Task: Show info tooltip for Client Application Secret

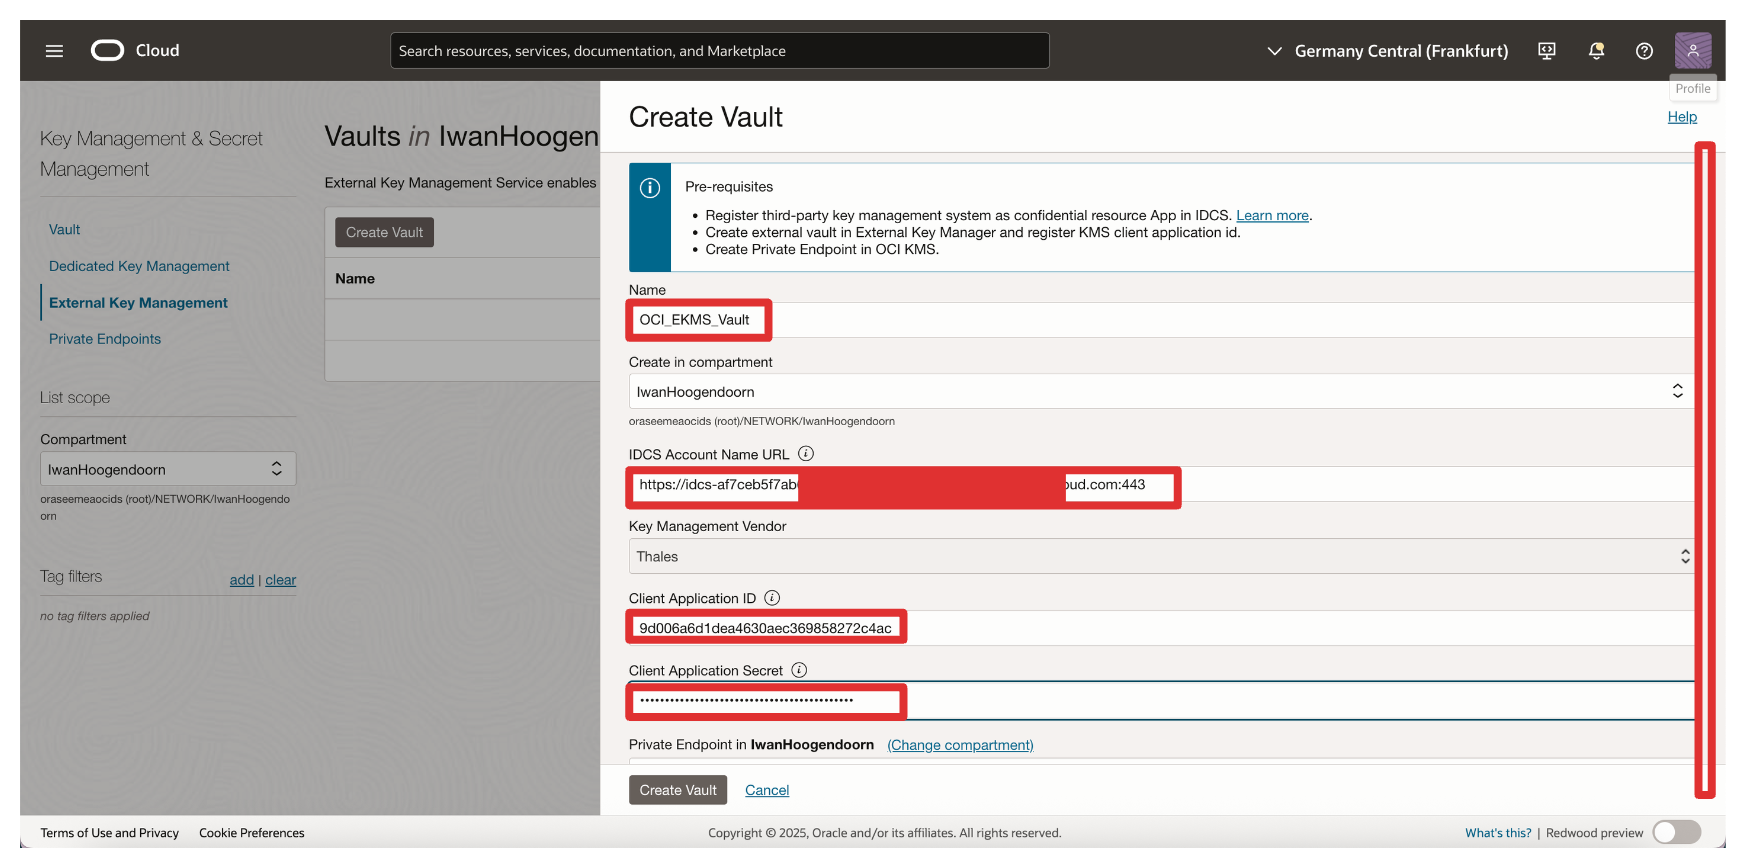Action: [x=799, y=670]
